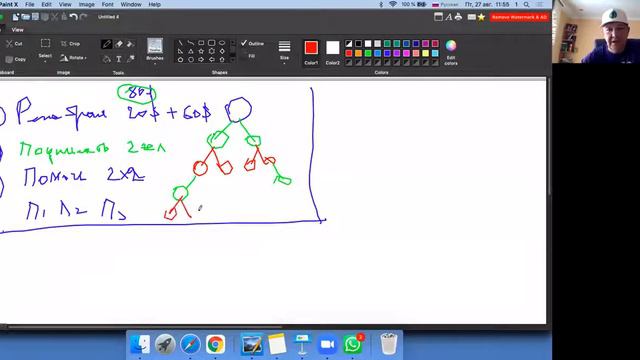Select the Triangle shape

click(191, 51)
